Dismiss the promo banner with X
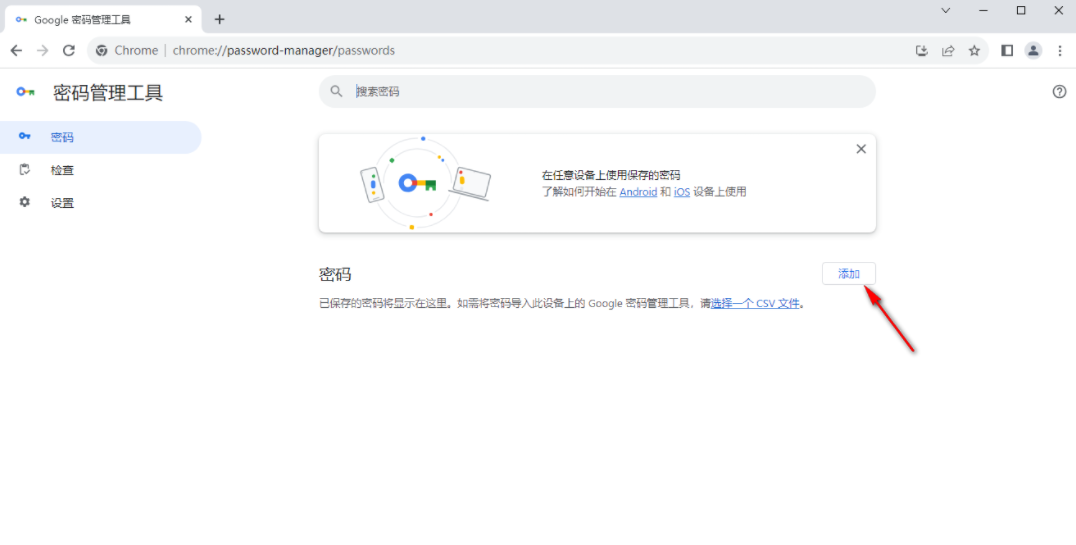Viewport: 1076px width, 545px height. (861, 149)
